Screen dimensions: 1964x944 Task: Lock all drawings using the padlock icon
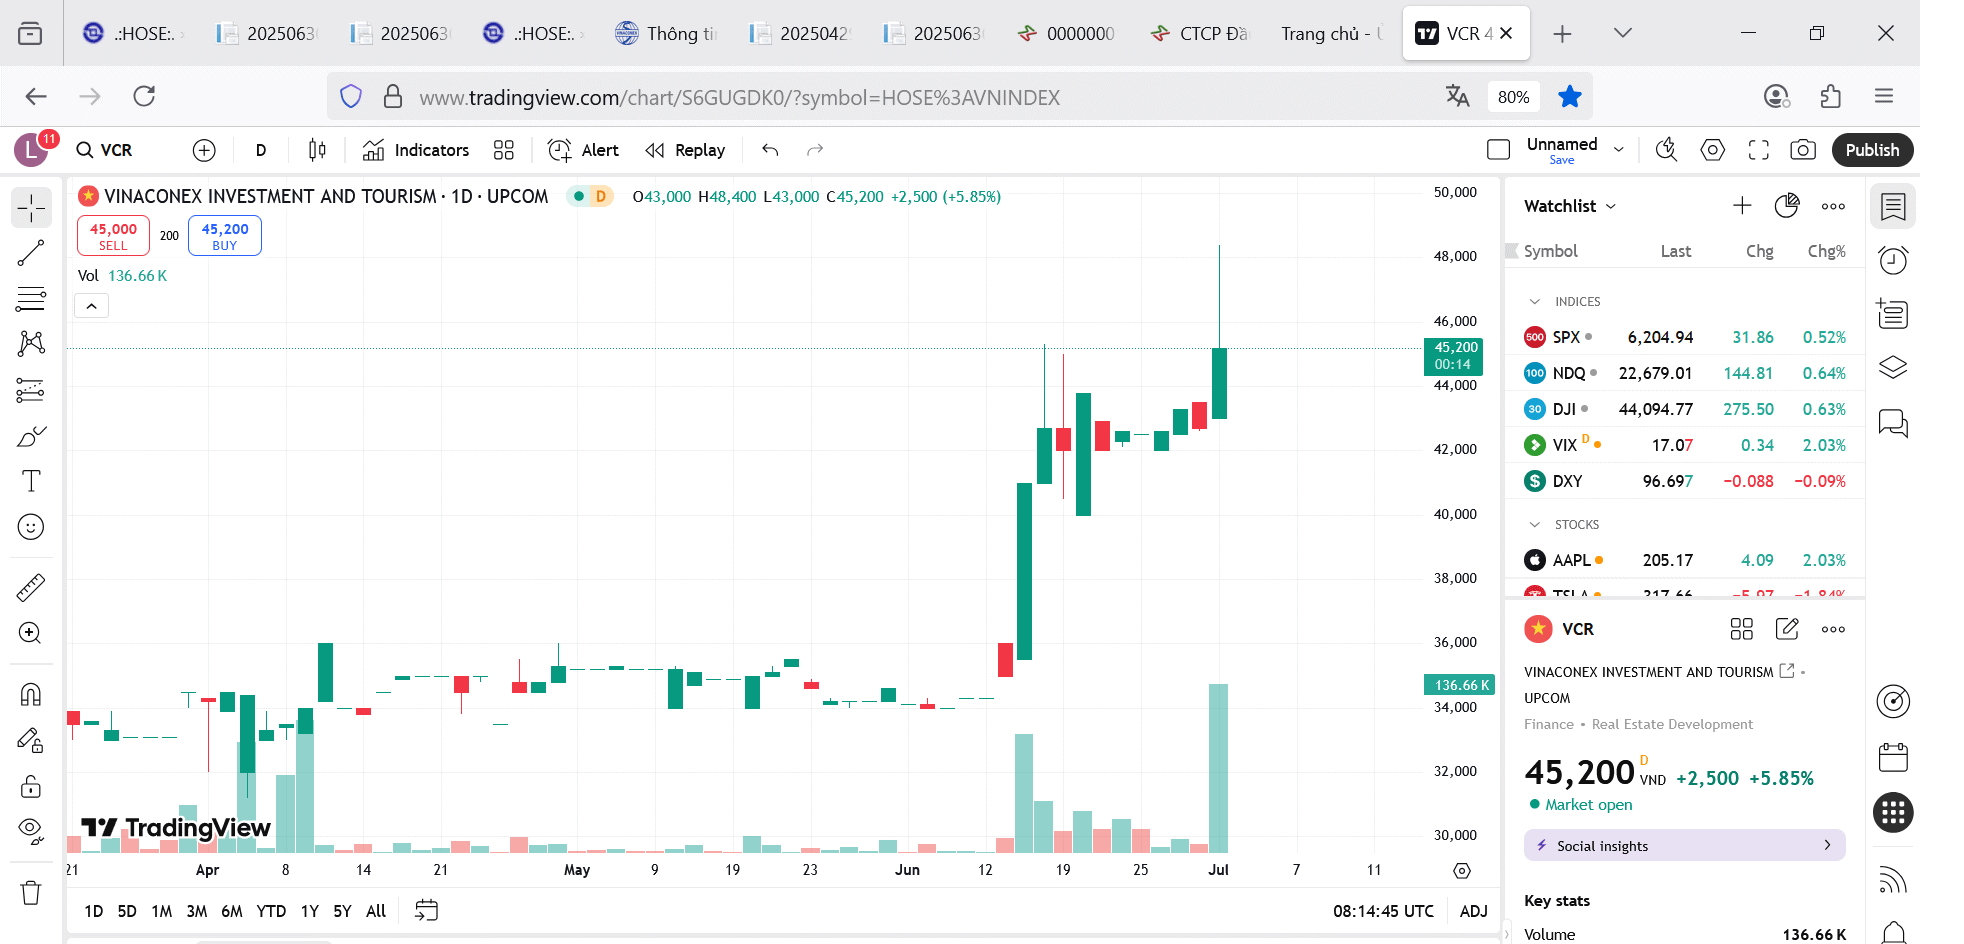tap(30, 786)
